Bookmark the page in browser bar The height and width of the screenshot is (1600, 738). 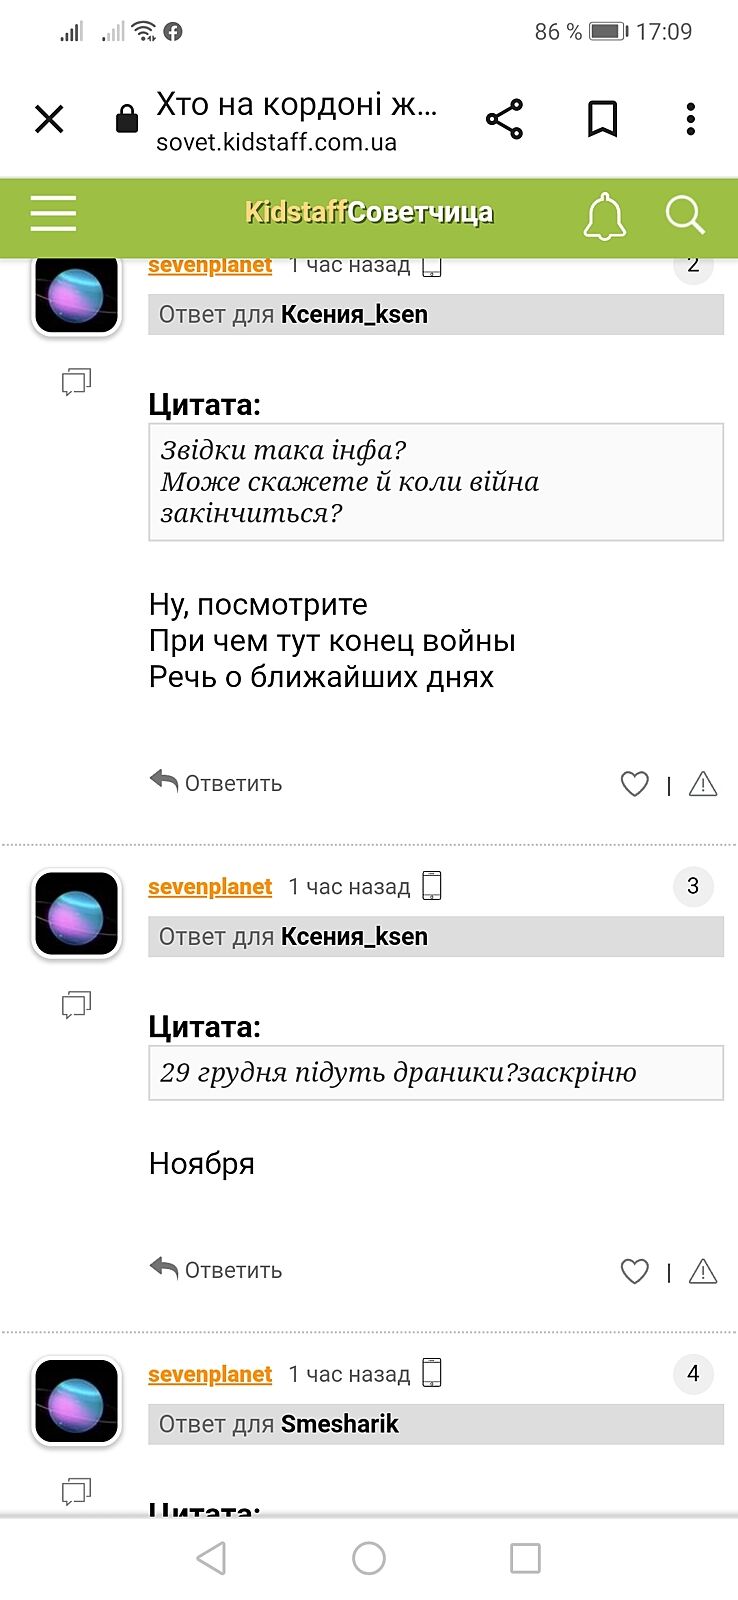602,119
